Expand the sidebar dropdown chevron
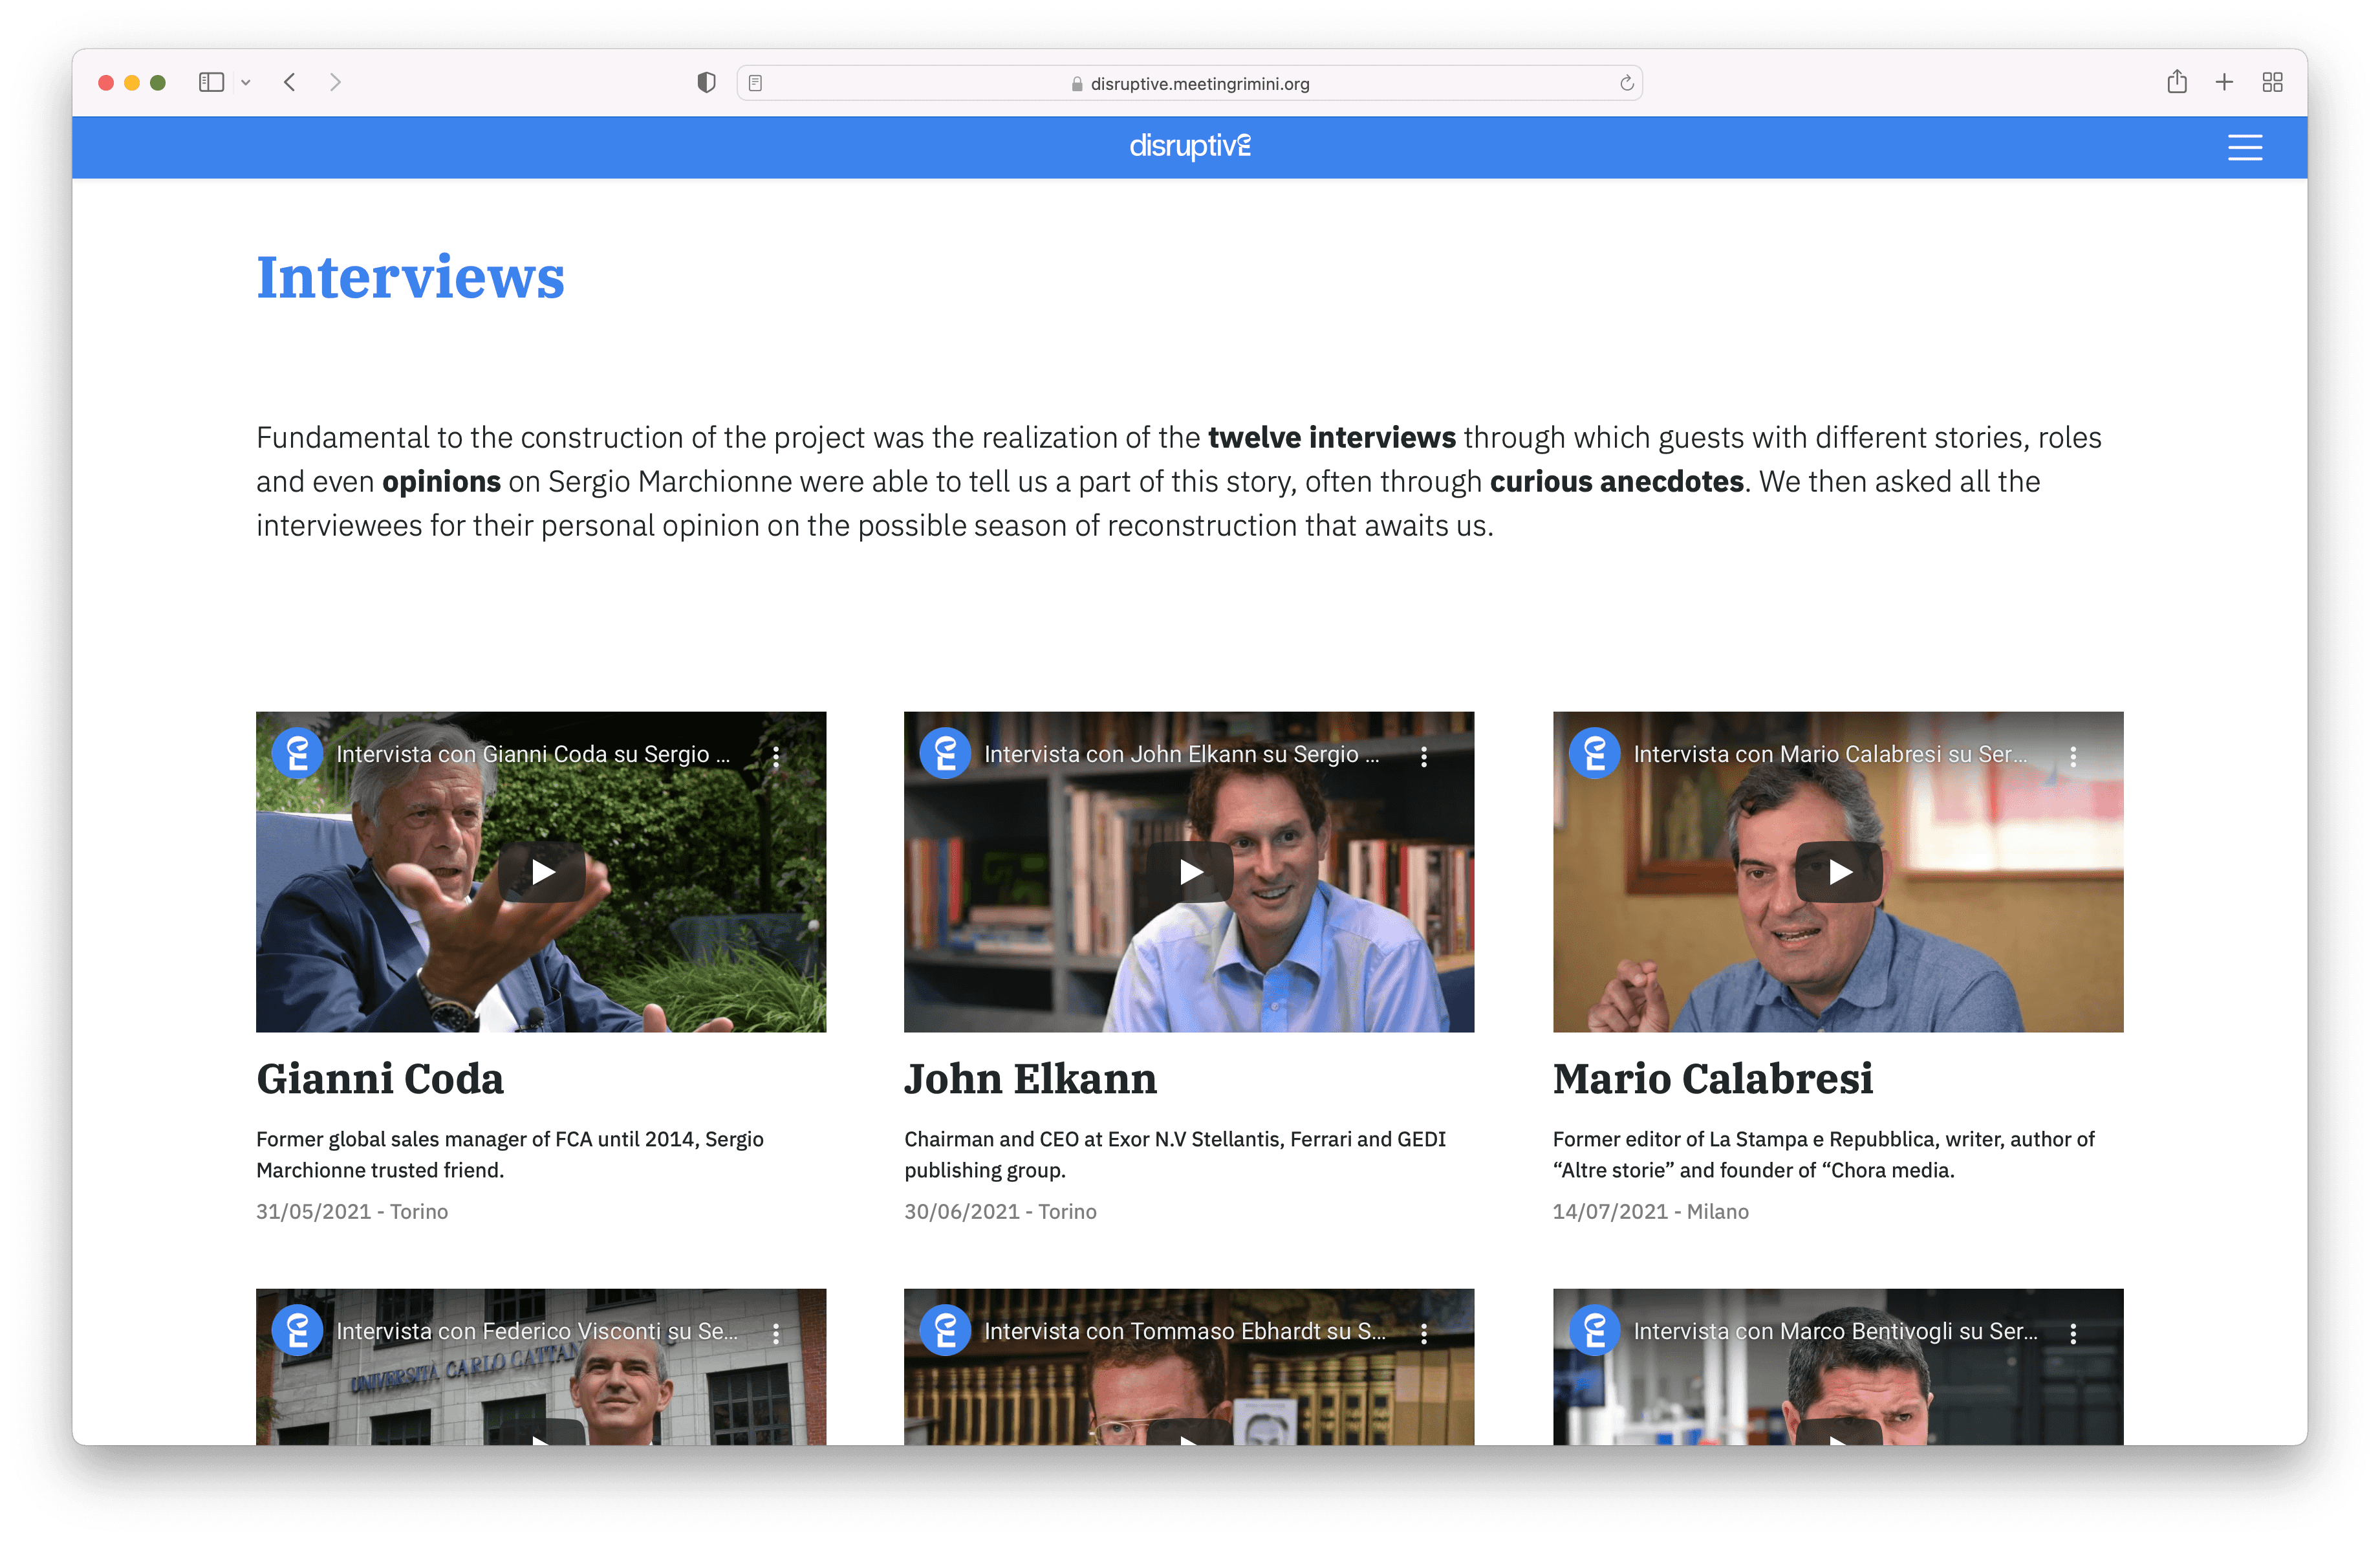The image size is (2380, 1541). tap(246, 83)
